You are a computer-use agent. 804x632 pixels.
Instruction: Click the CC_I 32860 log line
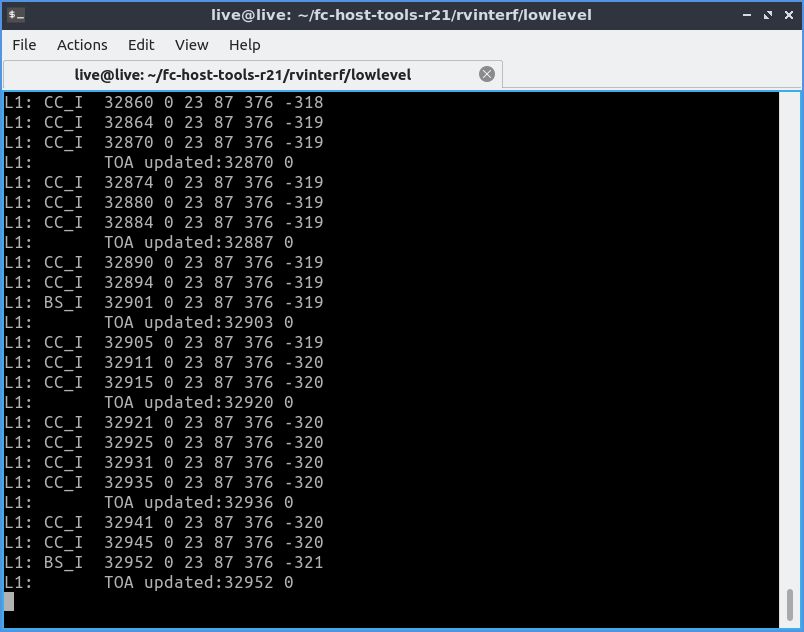pos(164,103)
